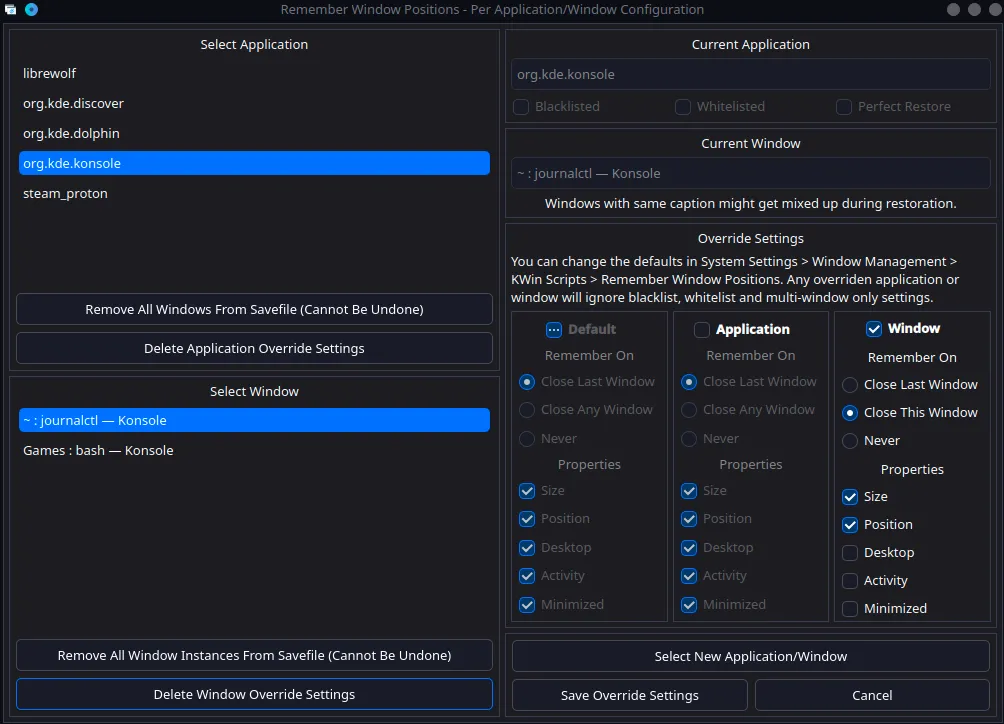Enable Desktop property in Window column
This screenshot has width=1004, height=724.
(850, 553)
